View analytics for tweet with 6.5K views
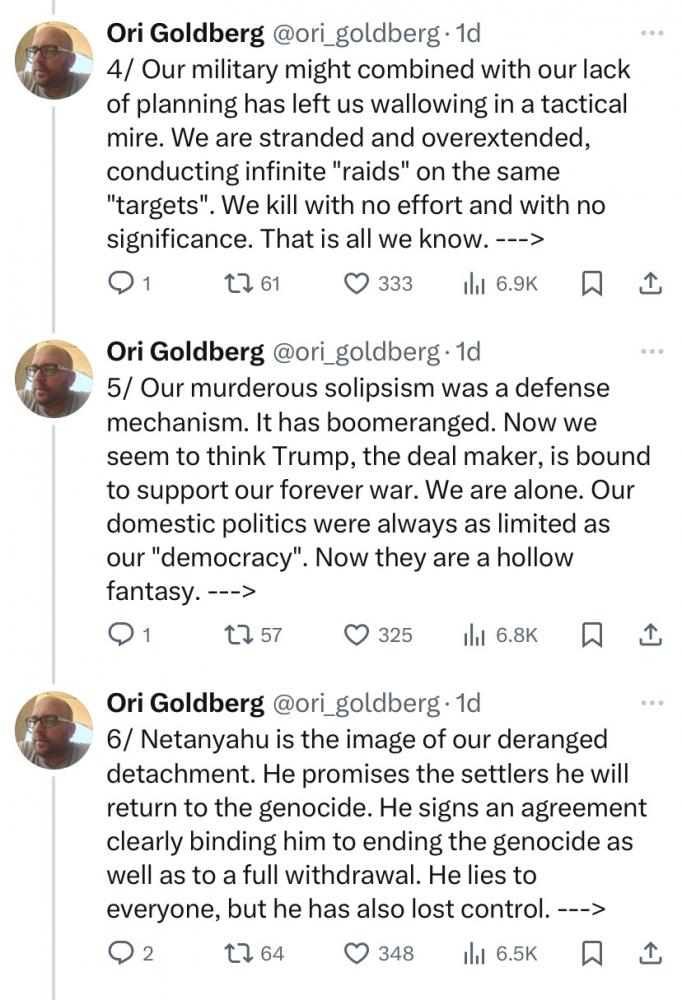Viewport: 682px width, 1000px height. (x=473, y=953)
